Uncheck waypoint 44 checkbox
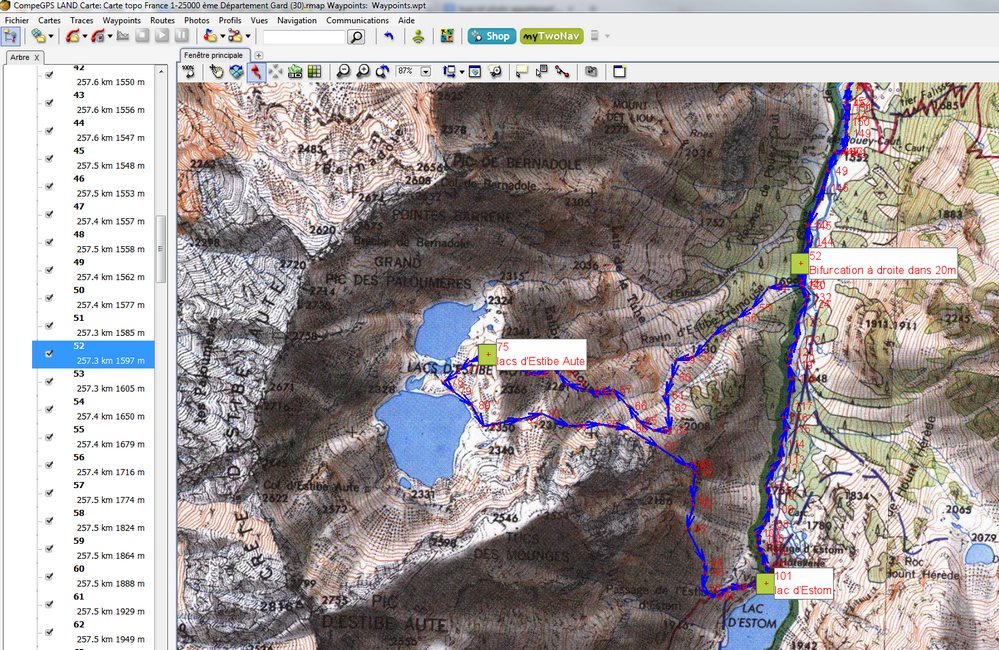 [49, 130]
